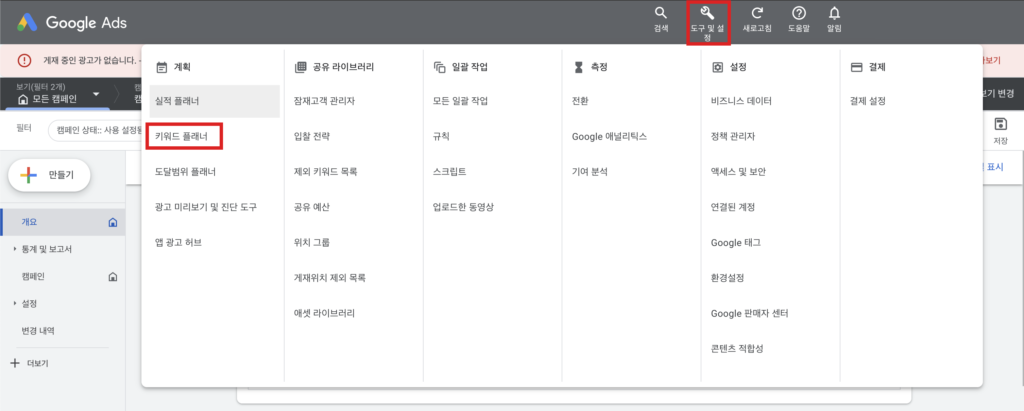Click the red warning alert icon
1024x411 pixels.
(24, 61)
